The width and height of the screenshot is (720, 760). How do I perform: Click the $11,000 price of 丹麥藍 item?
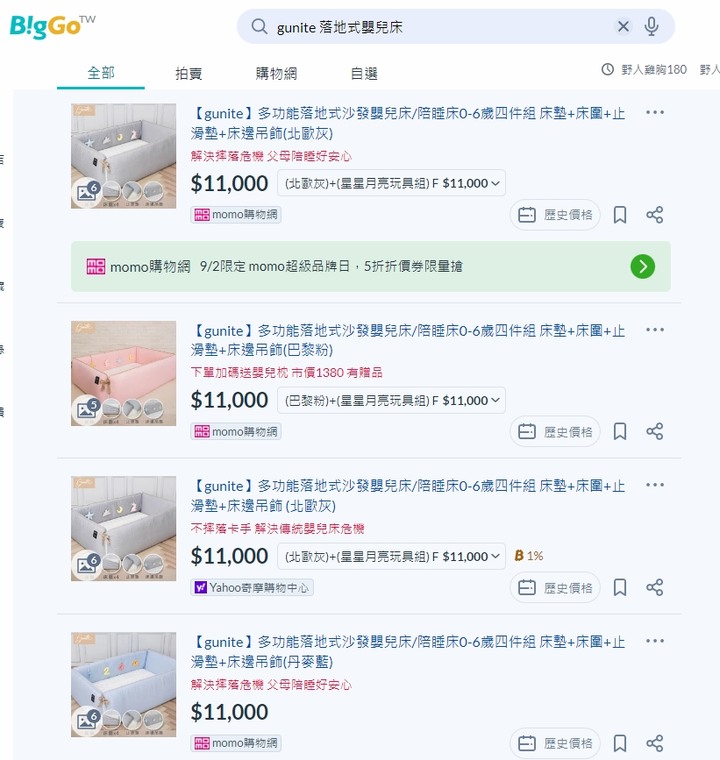coord(229,712)
